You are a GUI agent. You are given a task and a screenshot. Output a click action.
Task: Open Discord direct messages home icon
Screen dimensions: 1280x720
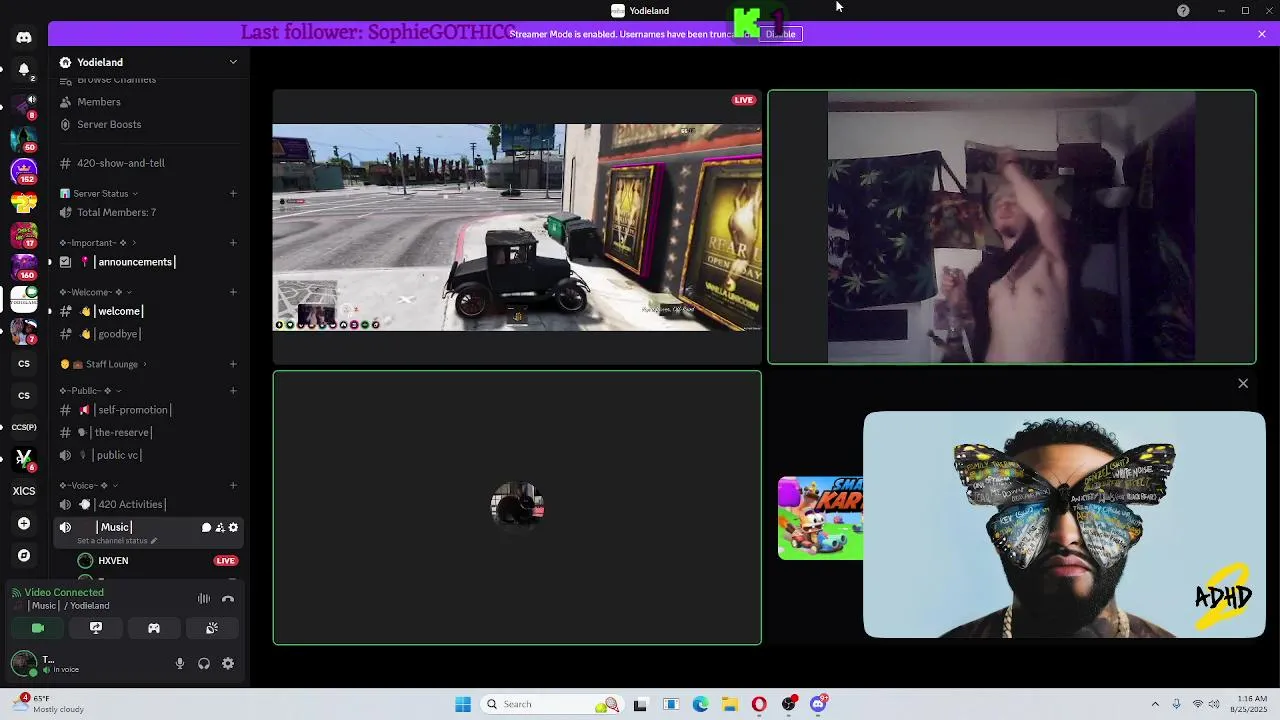point(24,37)
